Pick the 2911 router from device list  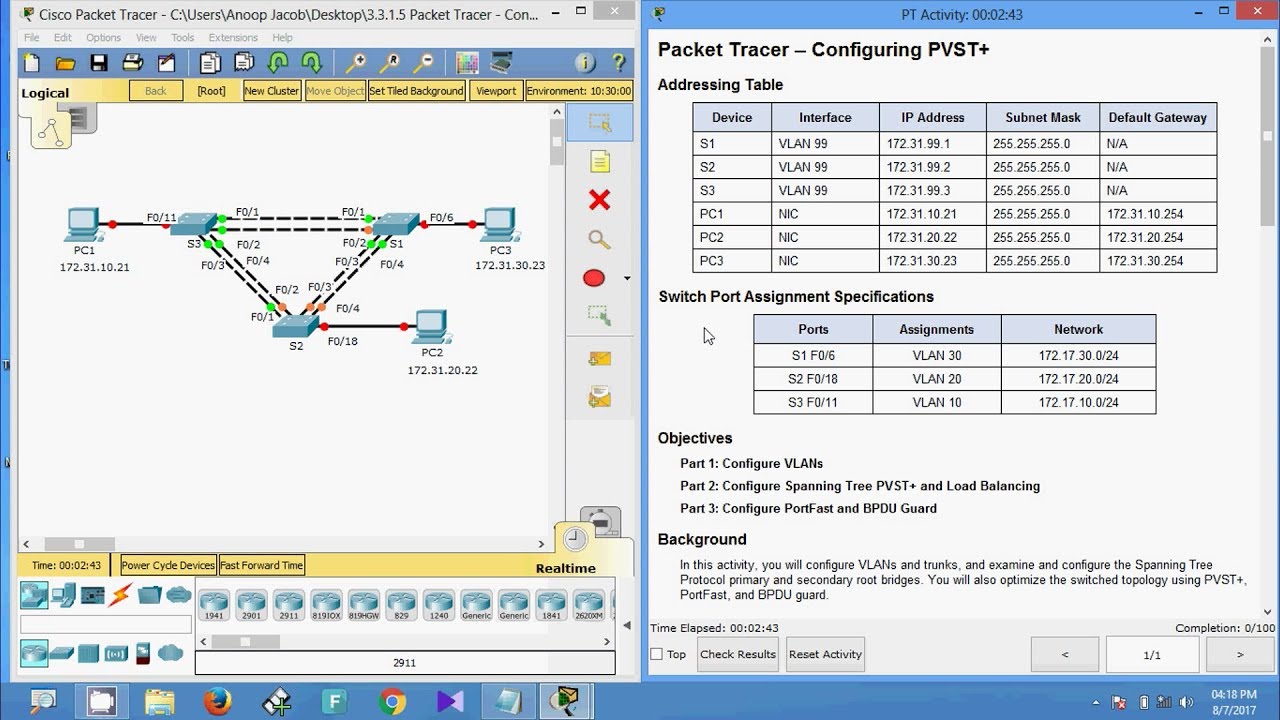pyautogui.click(x=288, y=605)
